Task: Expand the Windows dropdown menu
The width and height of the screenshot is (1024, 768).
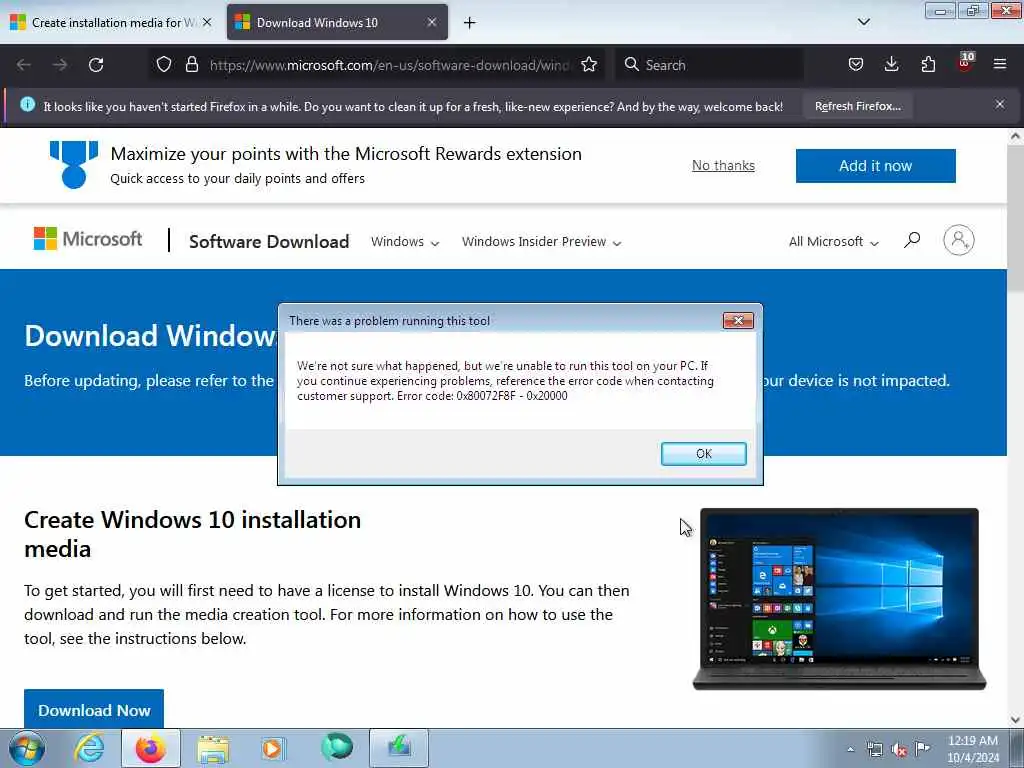Action: [x=405, y=242]
